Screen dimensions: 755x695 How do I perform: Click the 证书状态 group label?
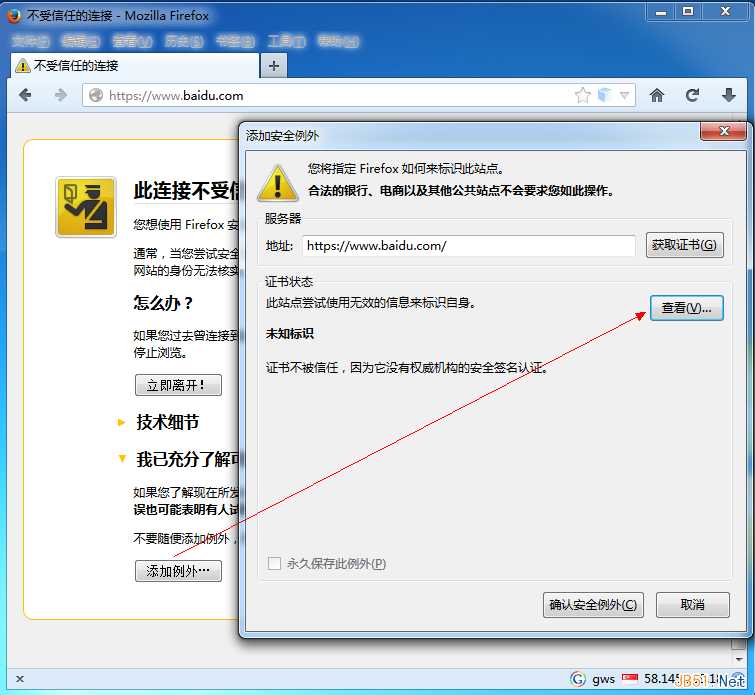coord(289,282)
